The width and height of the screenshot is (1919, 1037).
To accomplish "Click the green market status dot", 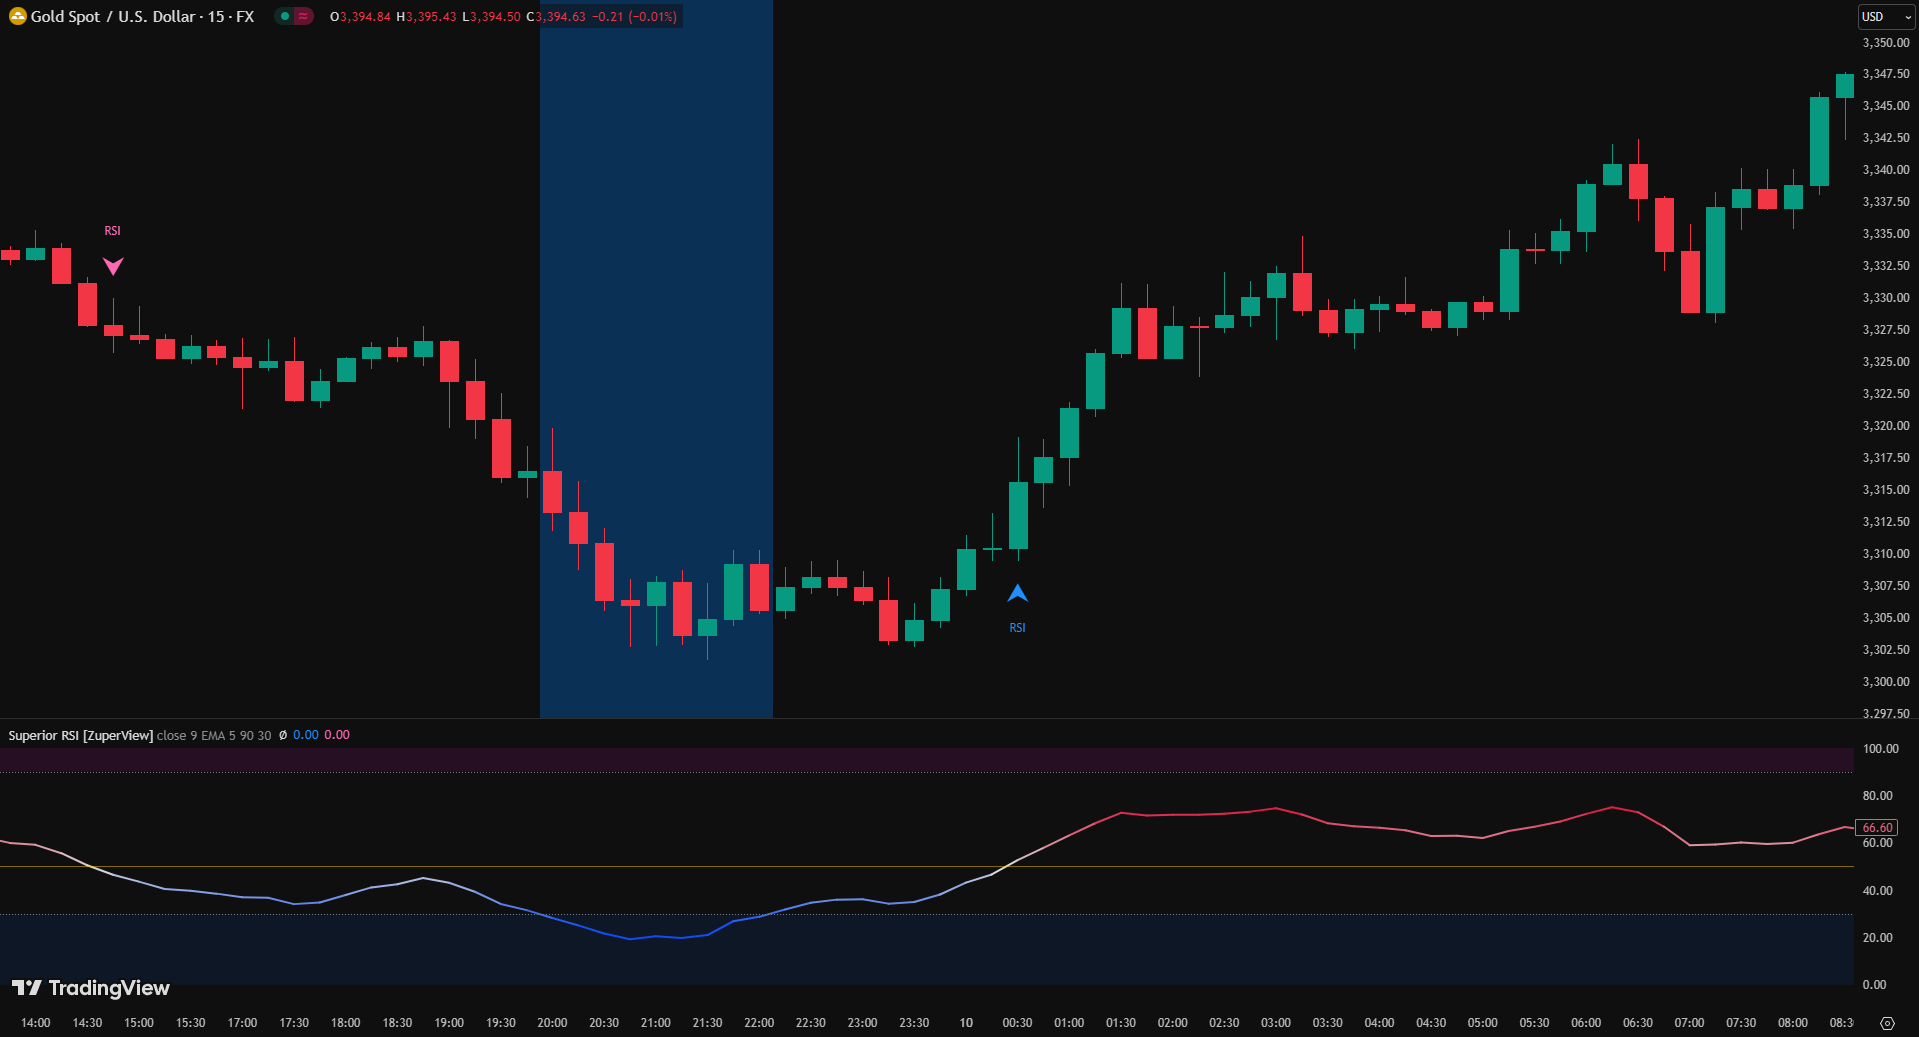I will click(285, 16).
